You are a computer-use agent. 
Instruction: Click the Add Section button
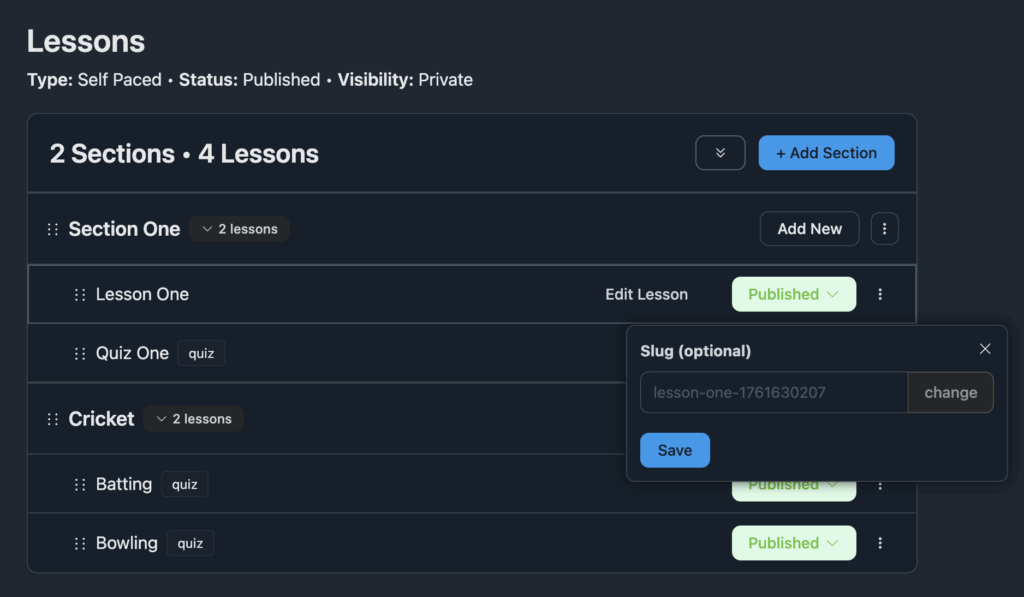(x=826, y=152)
